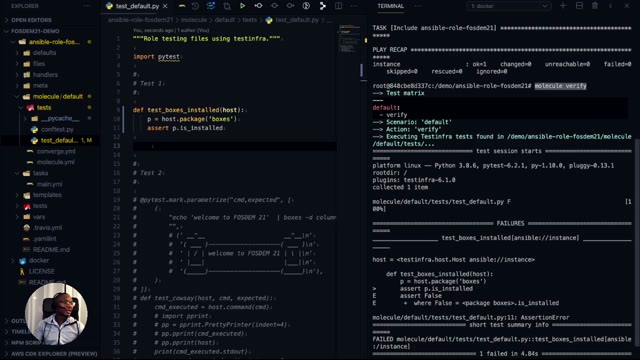Screen dimensions: 640x360
Task: Click highlighted 'molecule verify' terminal command
Action: click(x=560, y=86)
